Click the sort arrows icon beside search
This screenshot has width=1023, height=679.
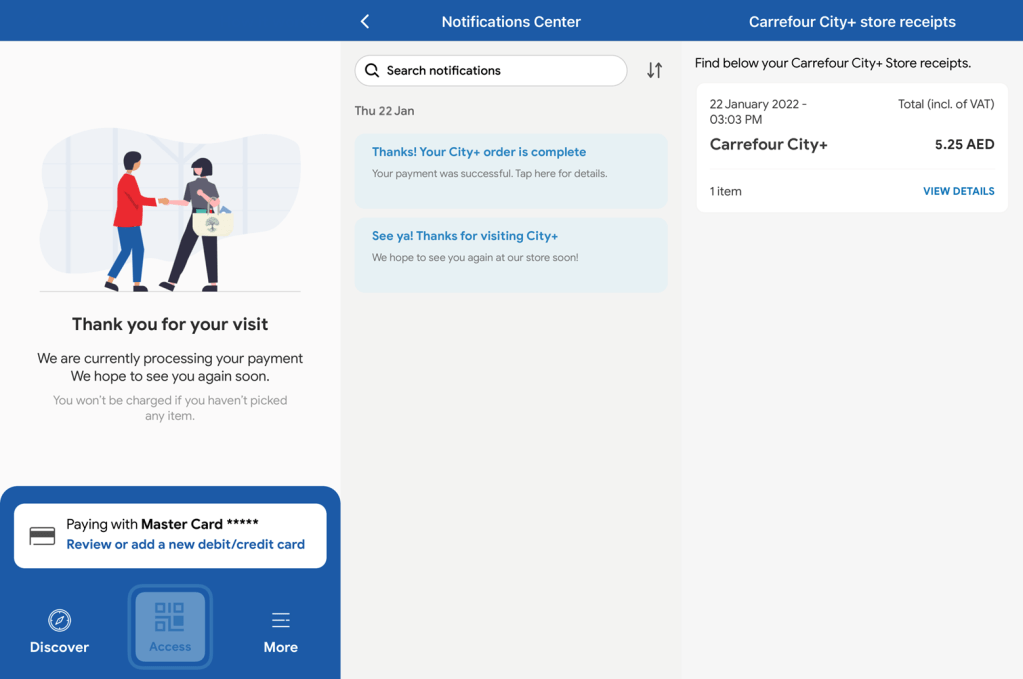click(654, 70)
